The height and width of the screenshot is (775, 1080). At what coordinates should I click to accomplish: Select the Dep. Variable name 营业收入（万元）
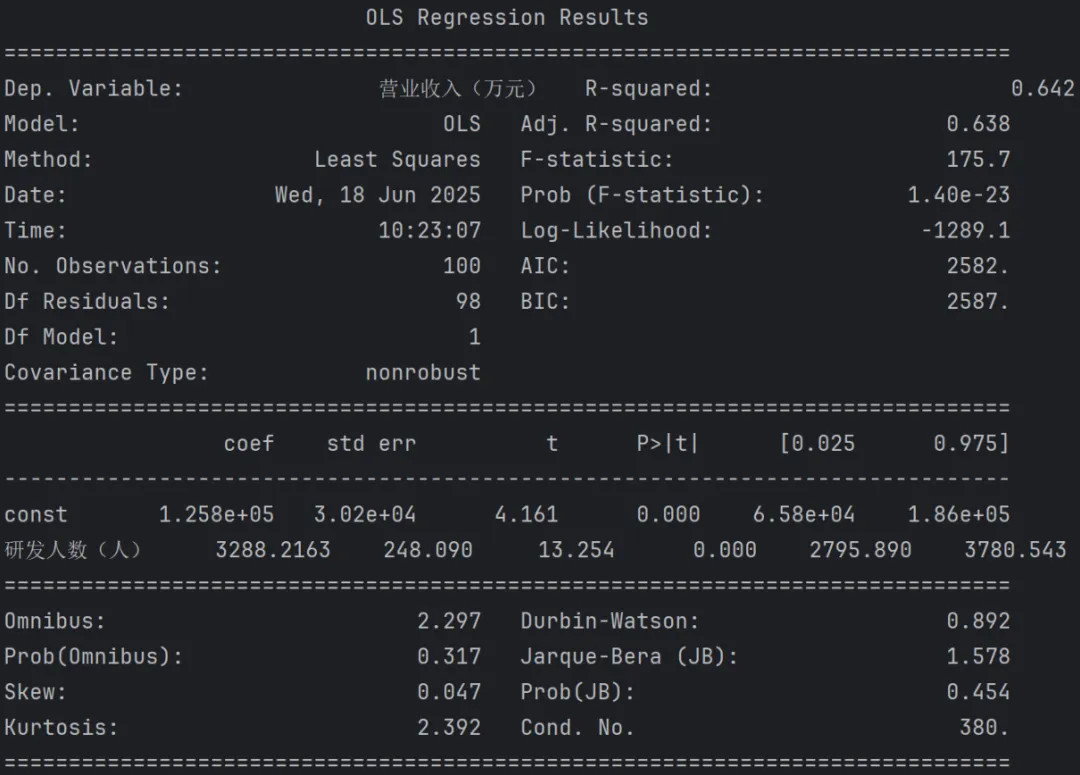click(x=457, y=88)
